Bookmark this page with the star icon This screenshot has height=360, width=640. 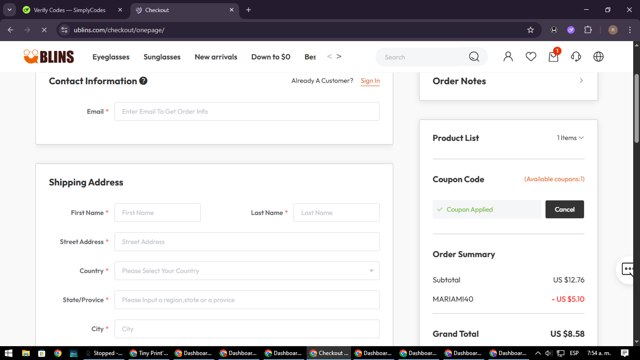pos(530,30)
